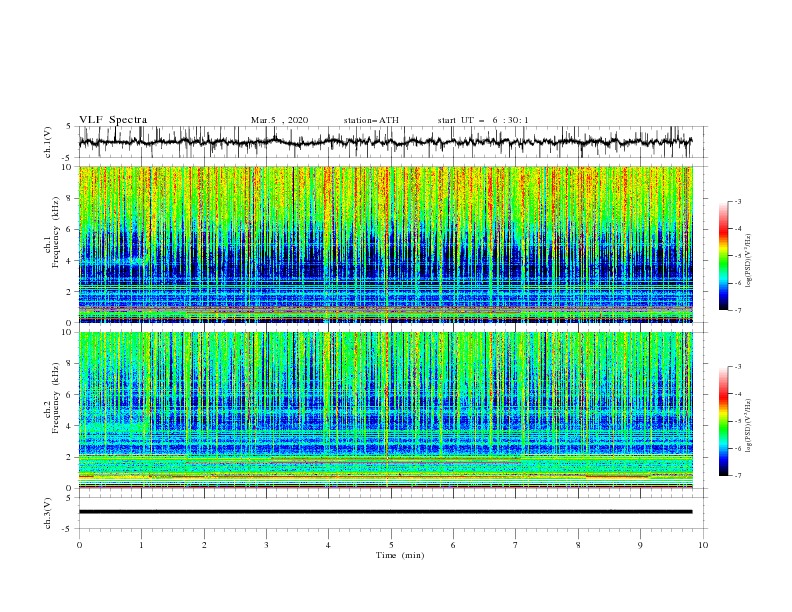The width and height of the screenshot is (792, 612).
Task: Click the "5" tick on the ch.1(V) axis
Action: pos(69,127)
